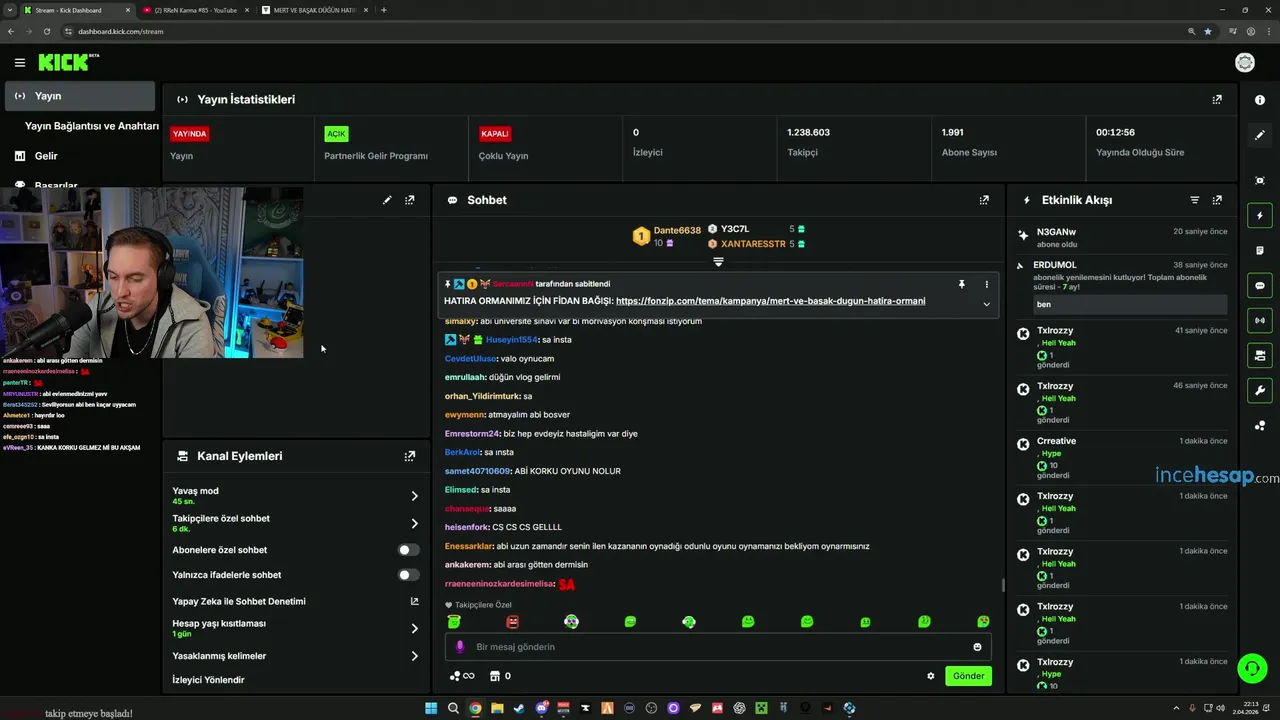This screenshot has width=1280, height=720.
Task: Click the stream preview focus icon in right sidebar
Action: [1260, 180]
